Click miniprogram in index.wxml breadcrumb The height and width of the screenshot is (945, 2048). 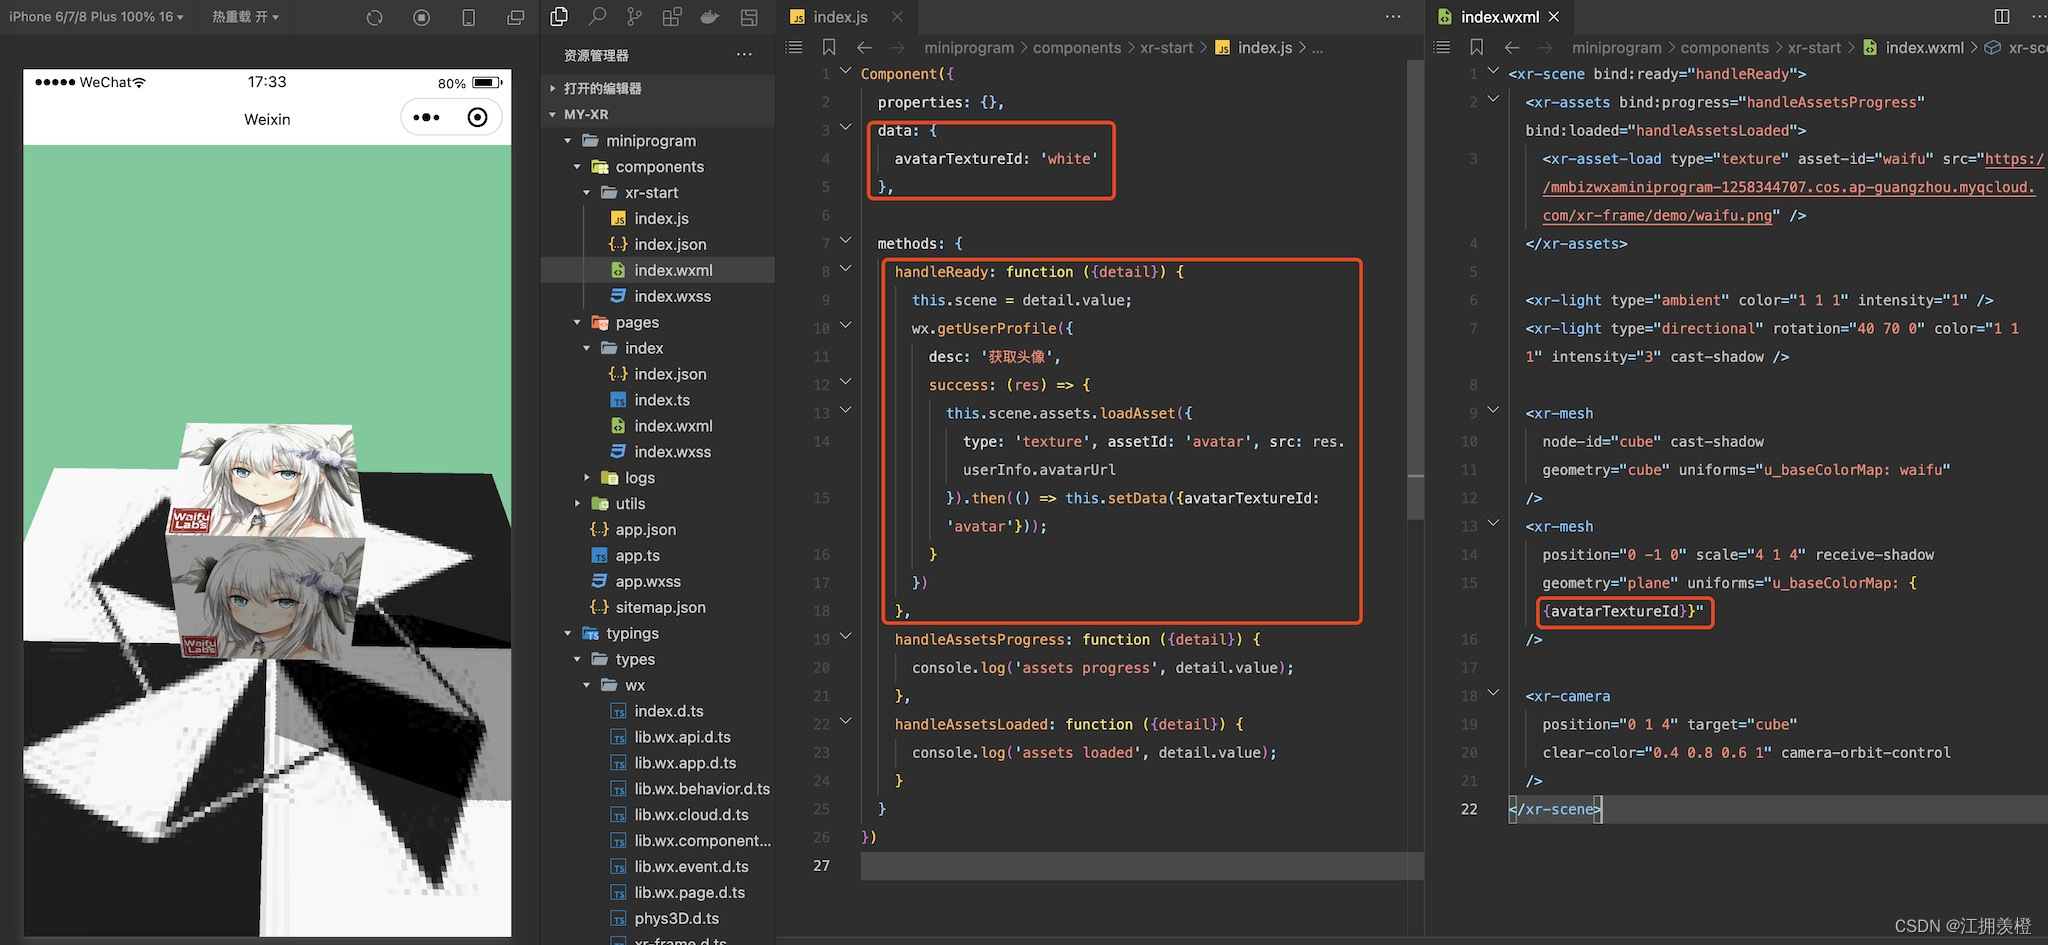point(1616,47)
